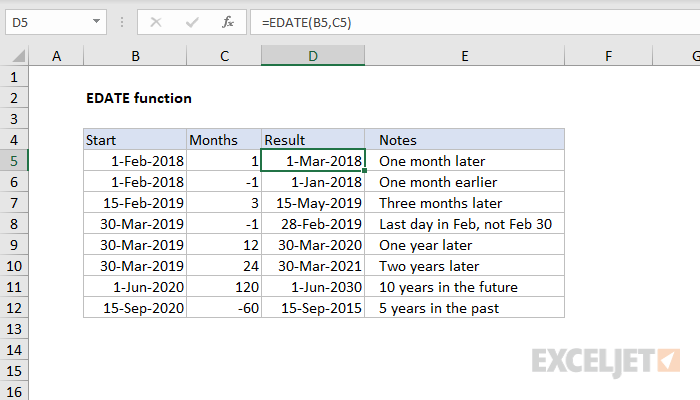
Task: Select column B header
Action: [x=135, y=57]
